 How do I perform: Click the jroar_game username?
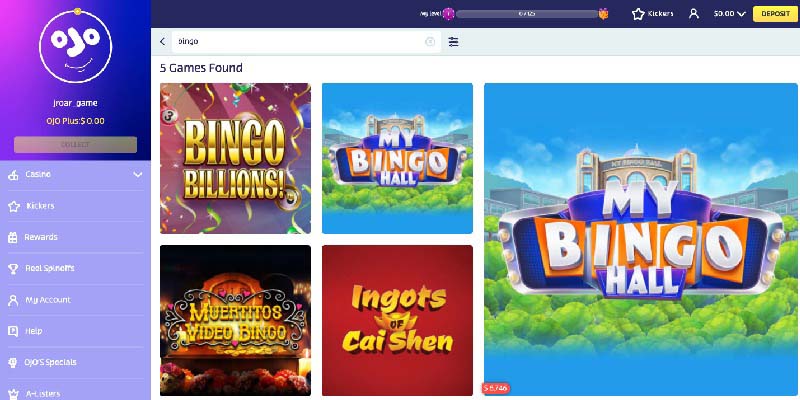pyautogui.click(x=76, y=103)
